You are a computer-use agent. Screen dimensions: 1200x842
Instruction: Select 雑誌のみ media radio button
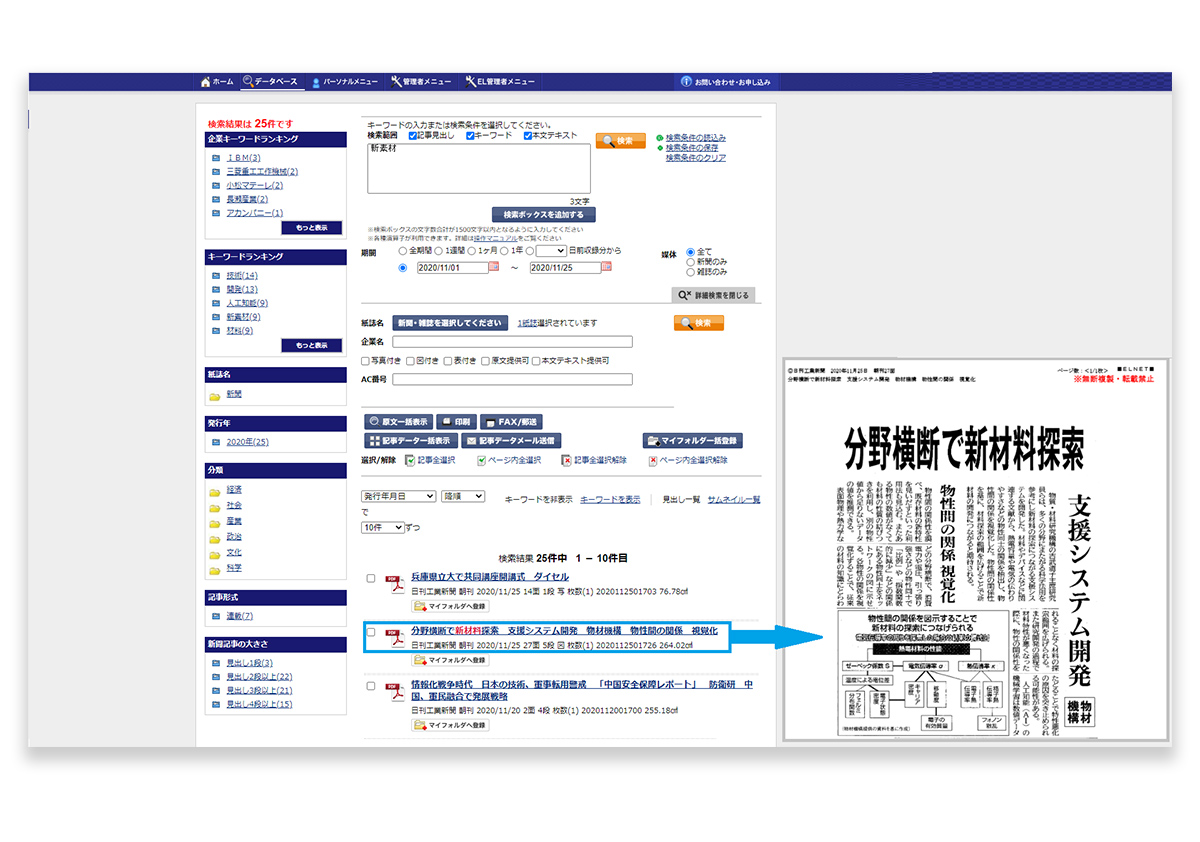coord(691,272)
